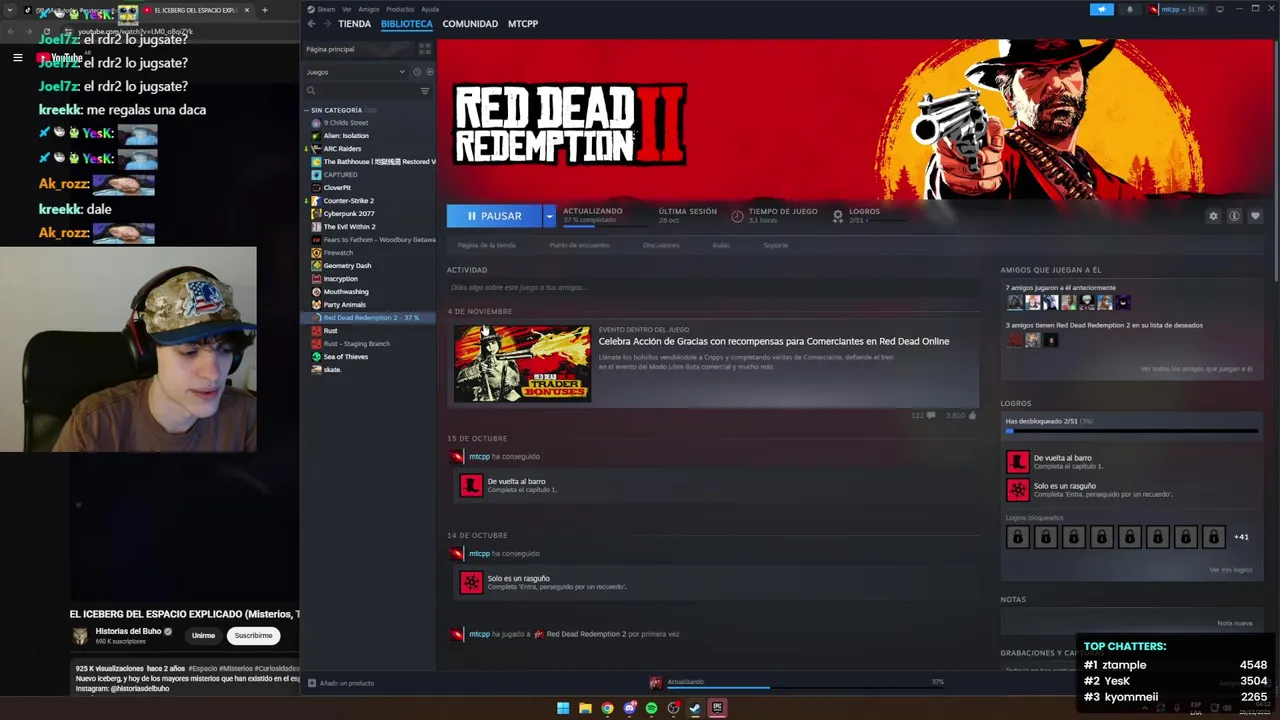Open the dropdown arrow next to Pausar
The image size is (1280, 720).
click(549, 216)
